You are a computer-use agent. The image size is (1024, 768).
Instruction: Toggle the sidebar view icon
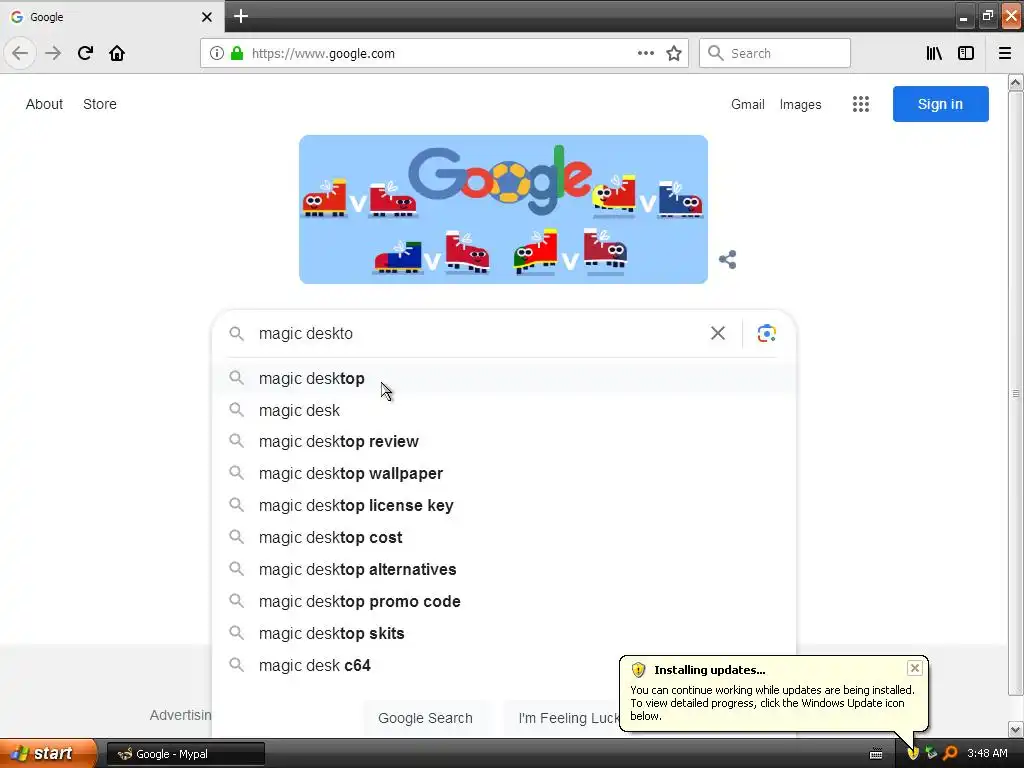966,53
